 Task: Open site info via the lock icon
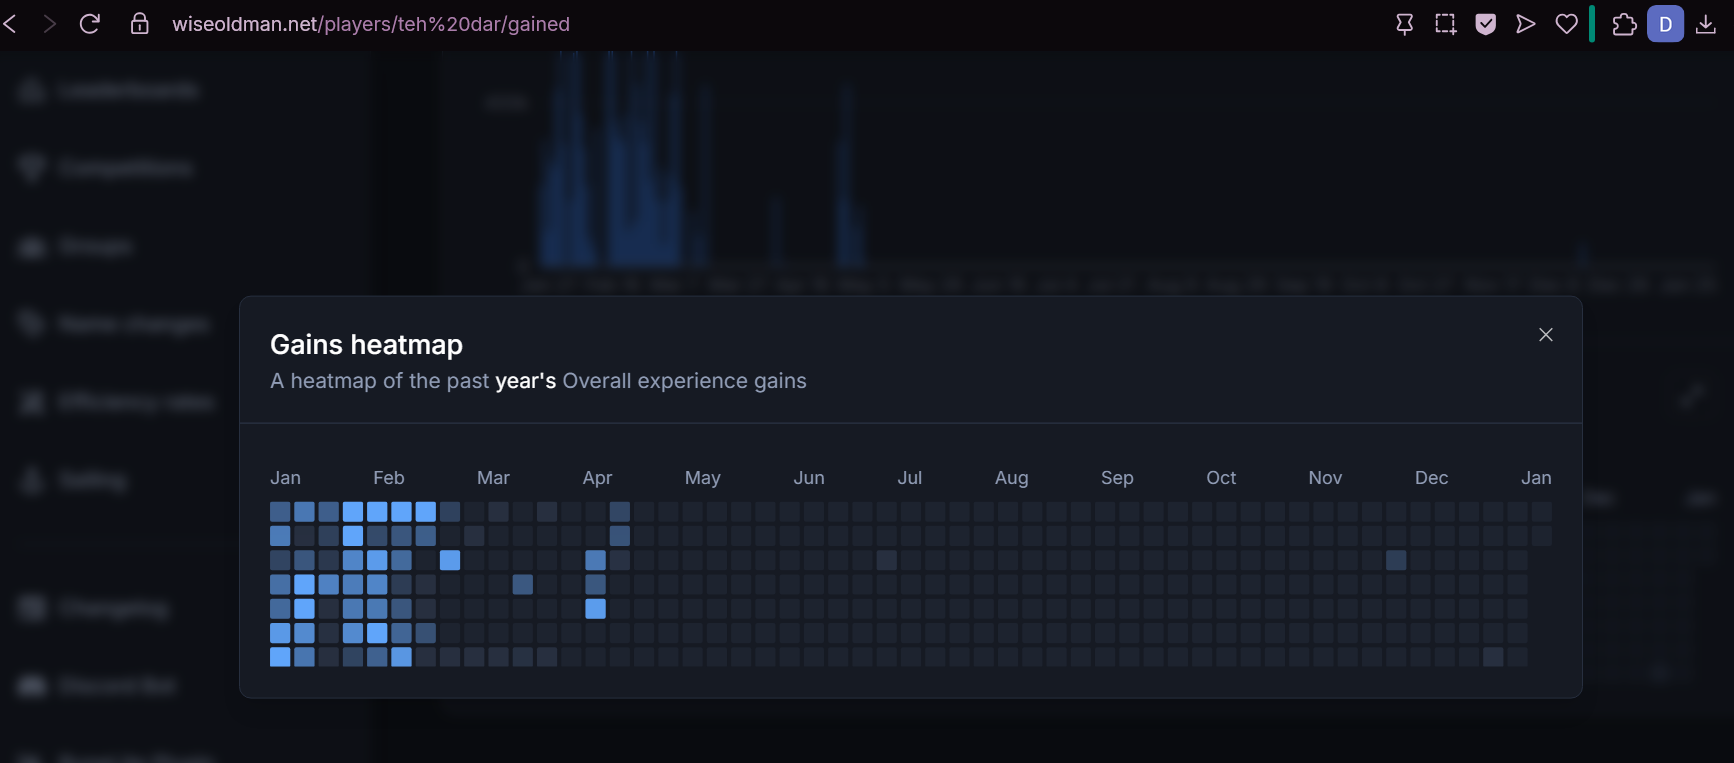140,24
